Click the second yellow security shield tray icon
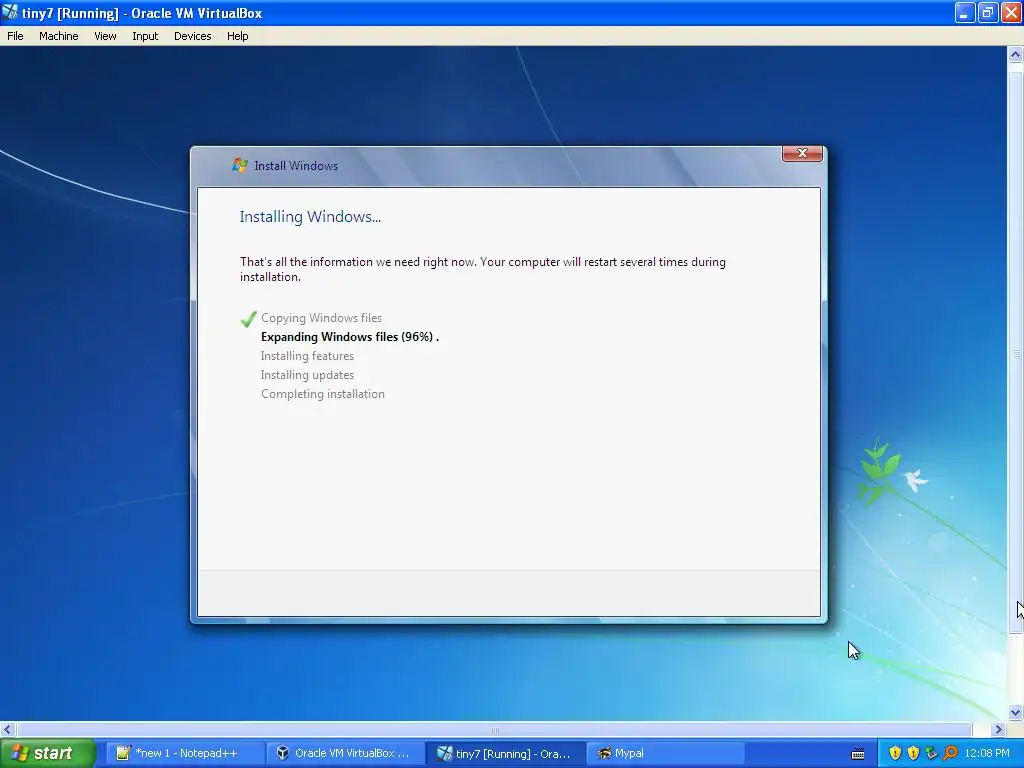The image size is (1024, 768). click(913, 754)
